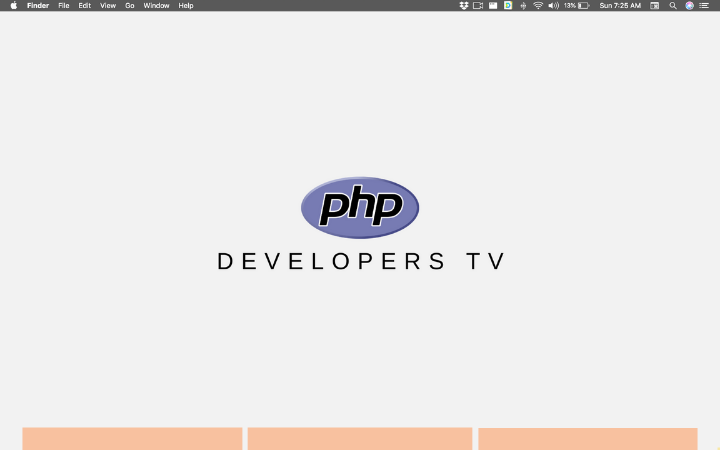The image size is (720, 450).
Task: Open the Dropbox menu bar icon
Action: (463, 6)
